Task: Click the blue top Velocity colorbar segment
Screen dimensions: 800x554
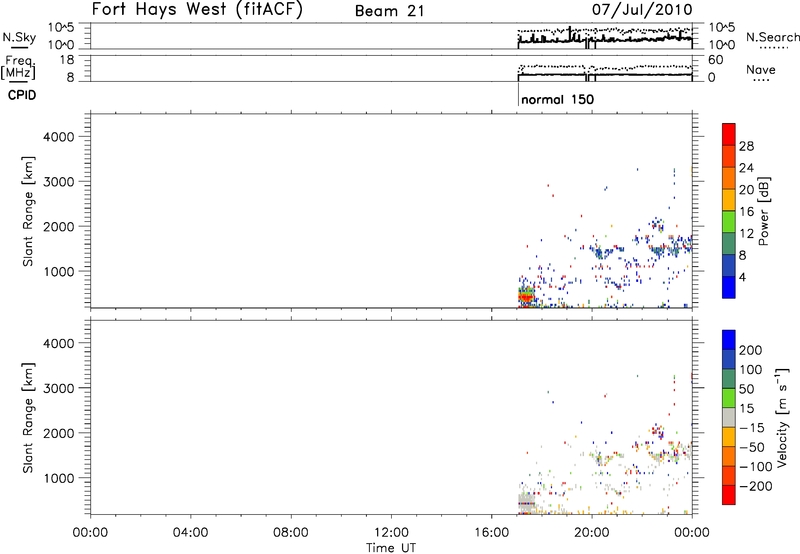Action: tap(729, 340)
